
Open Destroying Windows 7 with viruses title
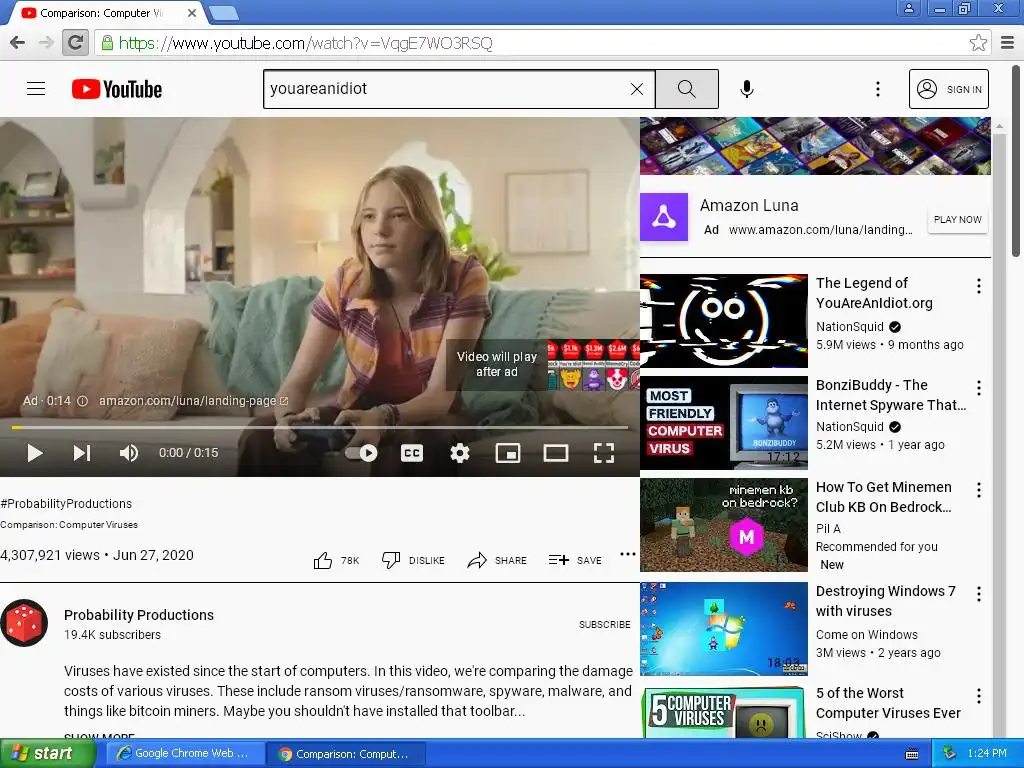(886, 601)
